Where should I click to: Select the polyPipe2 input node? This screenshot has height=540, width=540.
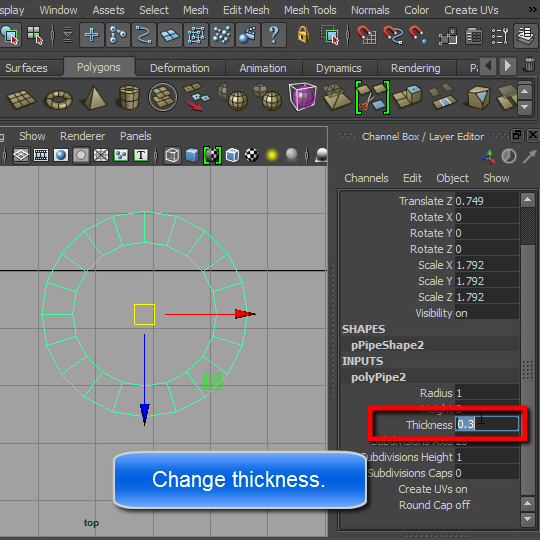pyautogui.click(x=378, y=377)
